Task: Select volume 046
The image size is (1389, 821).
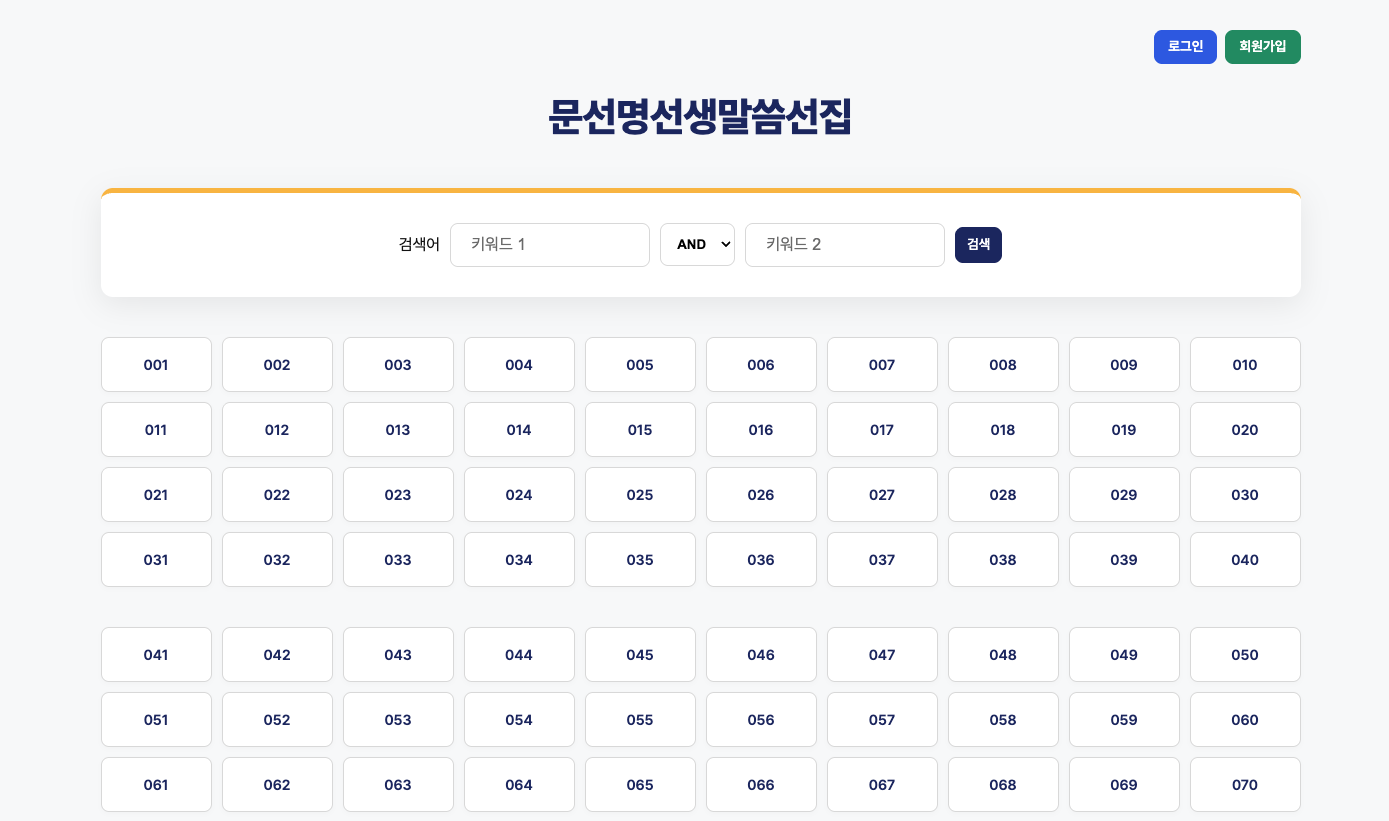Action: tap(761, 655)
